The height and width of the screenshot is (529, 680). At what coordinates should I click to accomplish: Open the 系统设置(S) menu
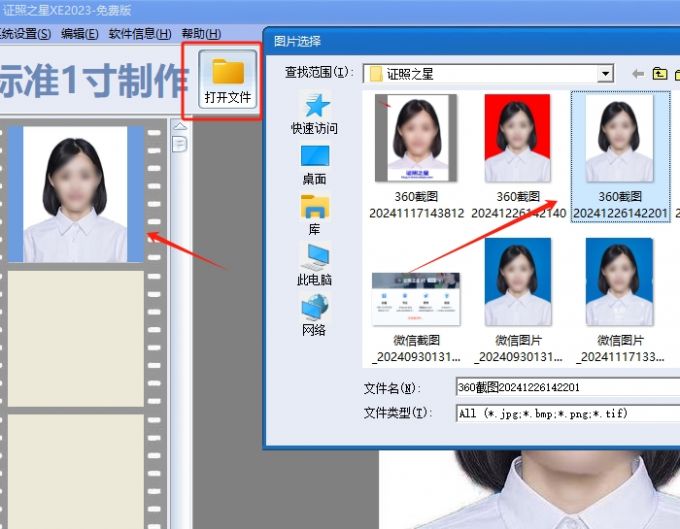(x=25, y=34)
